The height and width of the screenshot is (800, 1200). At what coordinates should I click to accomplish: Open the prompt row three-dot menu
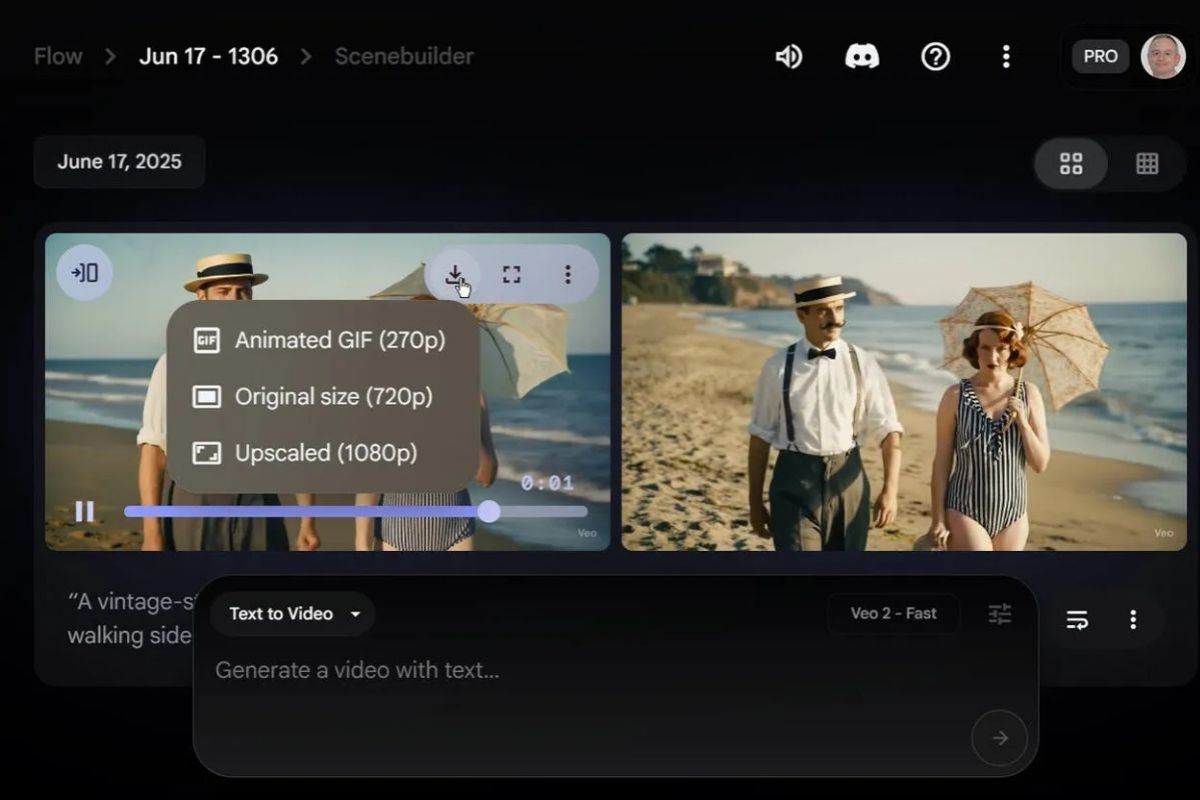coord(1132,620)
